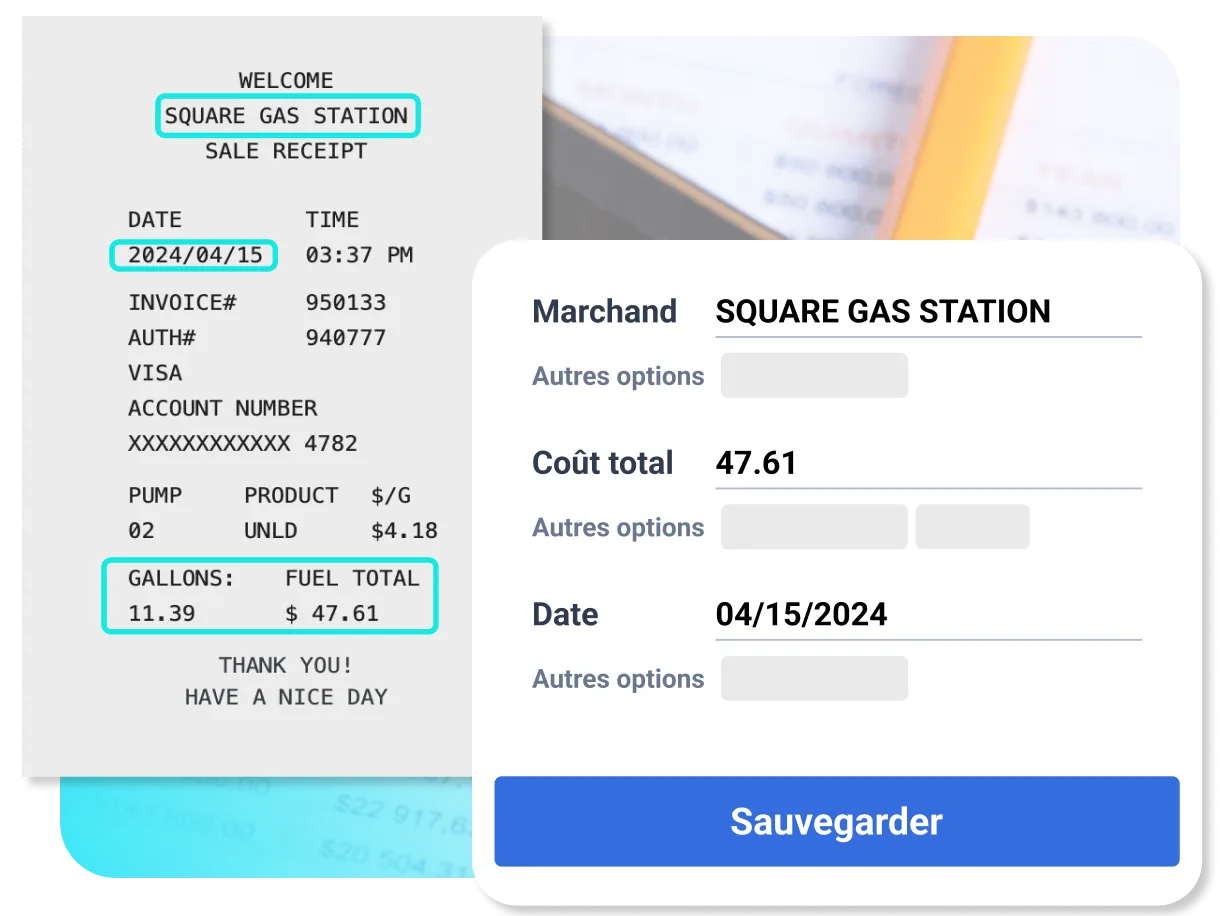Click the AUTH# label on receipt
This screenshot has width=1220, height=916.
click(162, 338)
